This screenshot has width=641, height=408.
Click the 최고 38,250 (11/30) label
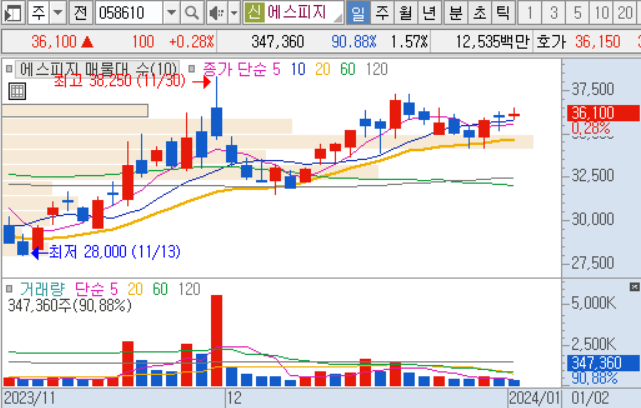pyautogui.click(x=120, y=81)
